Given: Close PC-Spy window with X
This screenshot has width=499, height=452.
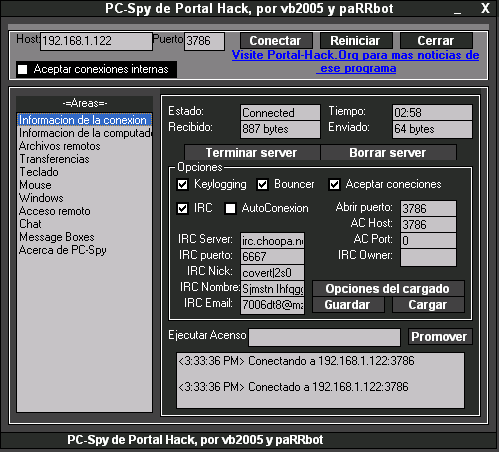Looking at the screenshot, I should [x=485, y=8].
